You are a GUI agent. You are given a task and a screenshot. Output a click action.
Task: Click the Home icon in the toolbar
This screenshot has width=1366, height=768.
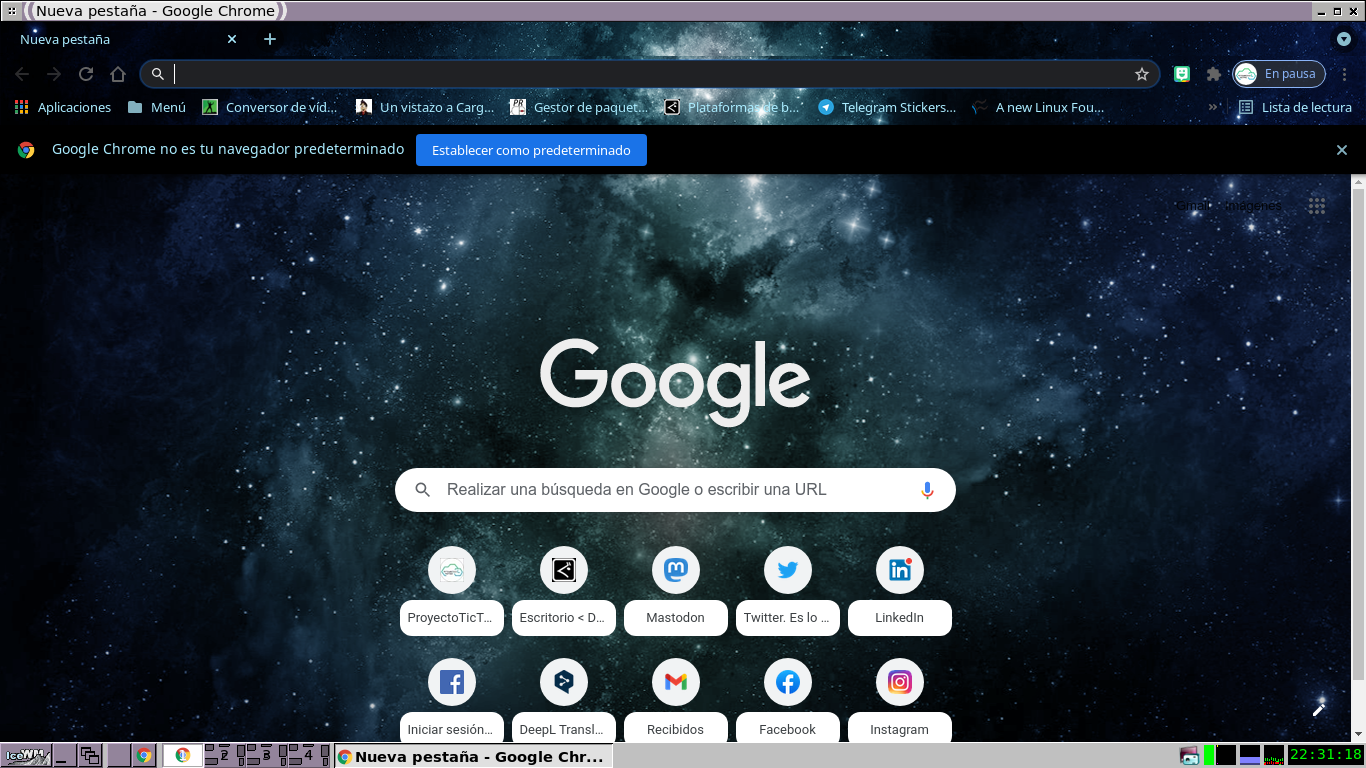[x=118, y=74]
